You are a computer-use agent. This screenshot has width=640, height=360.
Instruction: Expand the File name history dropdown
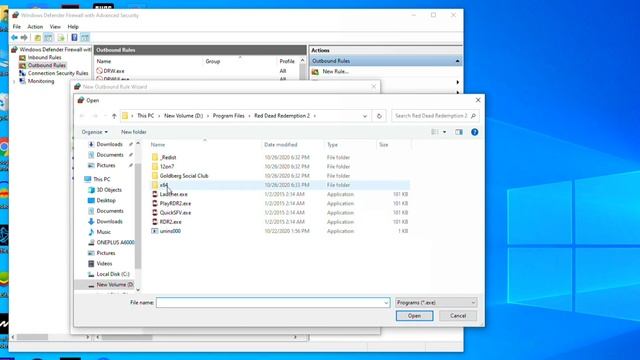pyautogui.click(x=386, y=303)
